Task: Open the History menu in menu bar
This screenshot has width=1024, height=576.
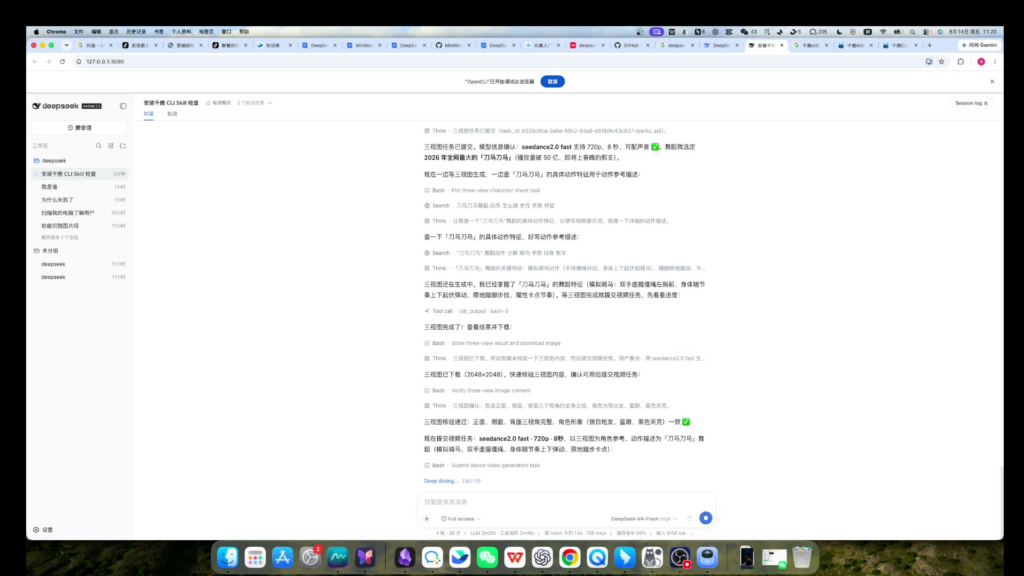Action: (136, 31)
